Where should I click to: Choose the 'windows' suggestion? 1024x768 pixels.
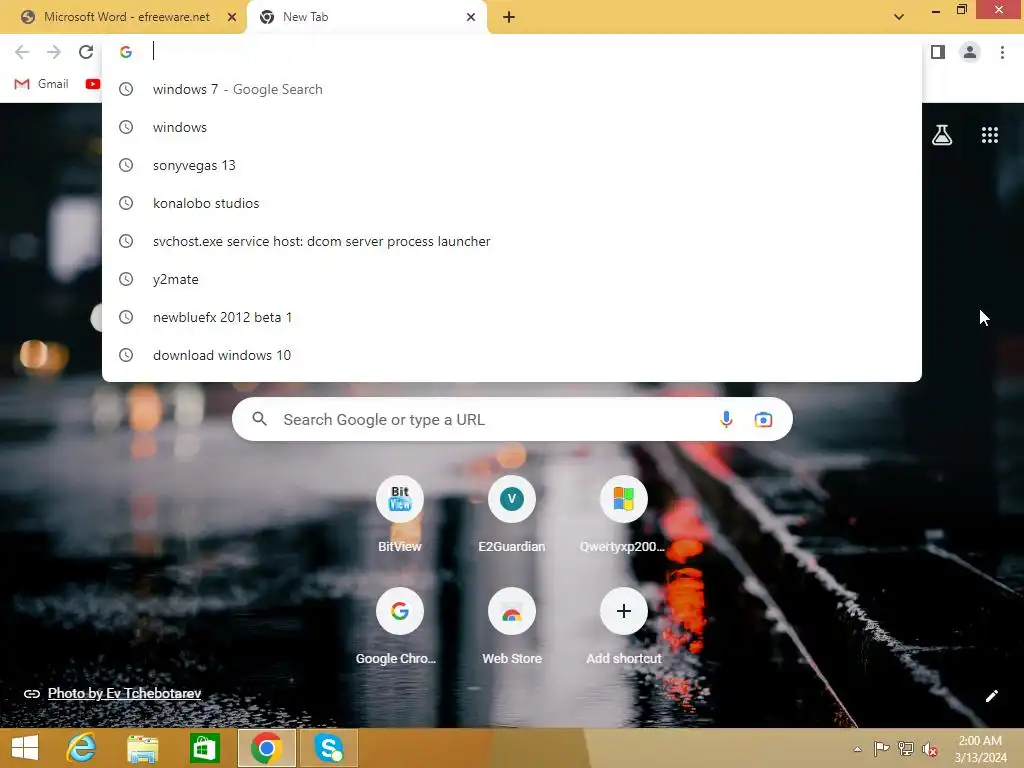[512, 127]
